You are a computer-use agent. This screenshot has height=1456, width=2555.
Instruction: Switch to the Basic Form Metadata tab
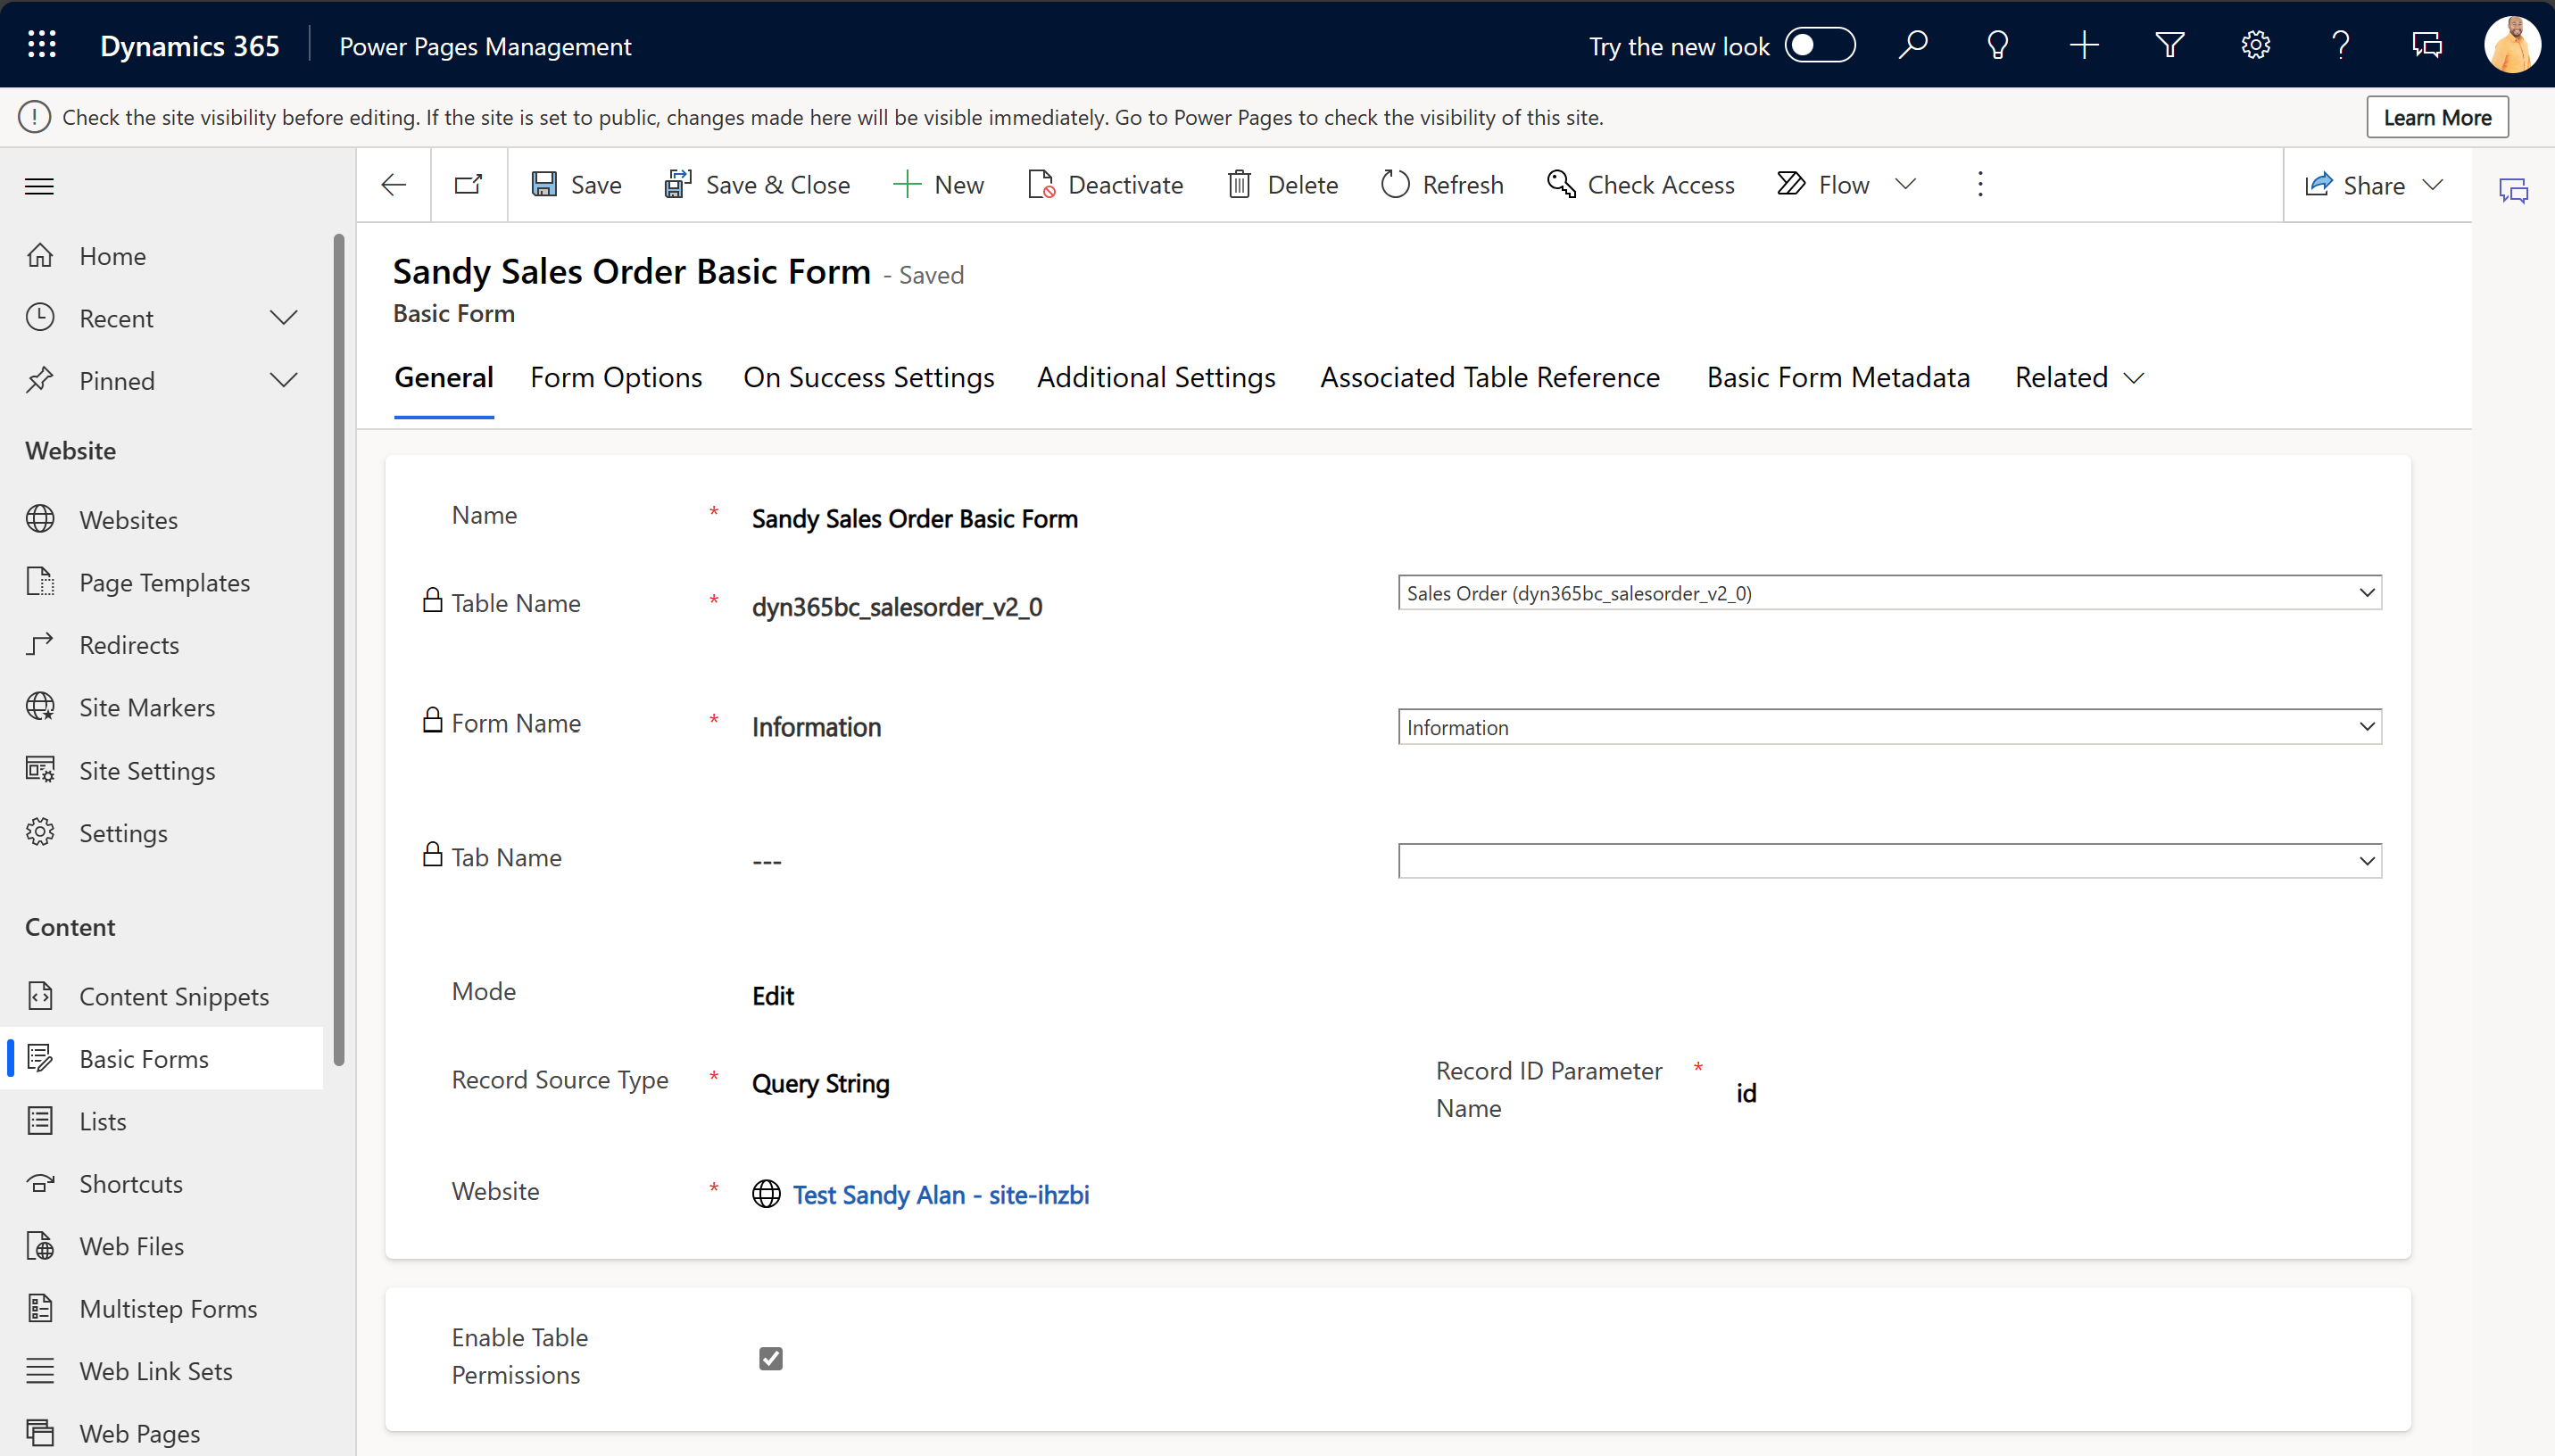(1837, 377)
